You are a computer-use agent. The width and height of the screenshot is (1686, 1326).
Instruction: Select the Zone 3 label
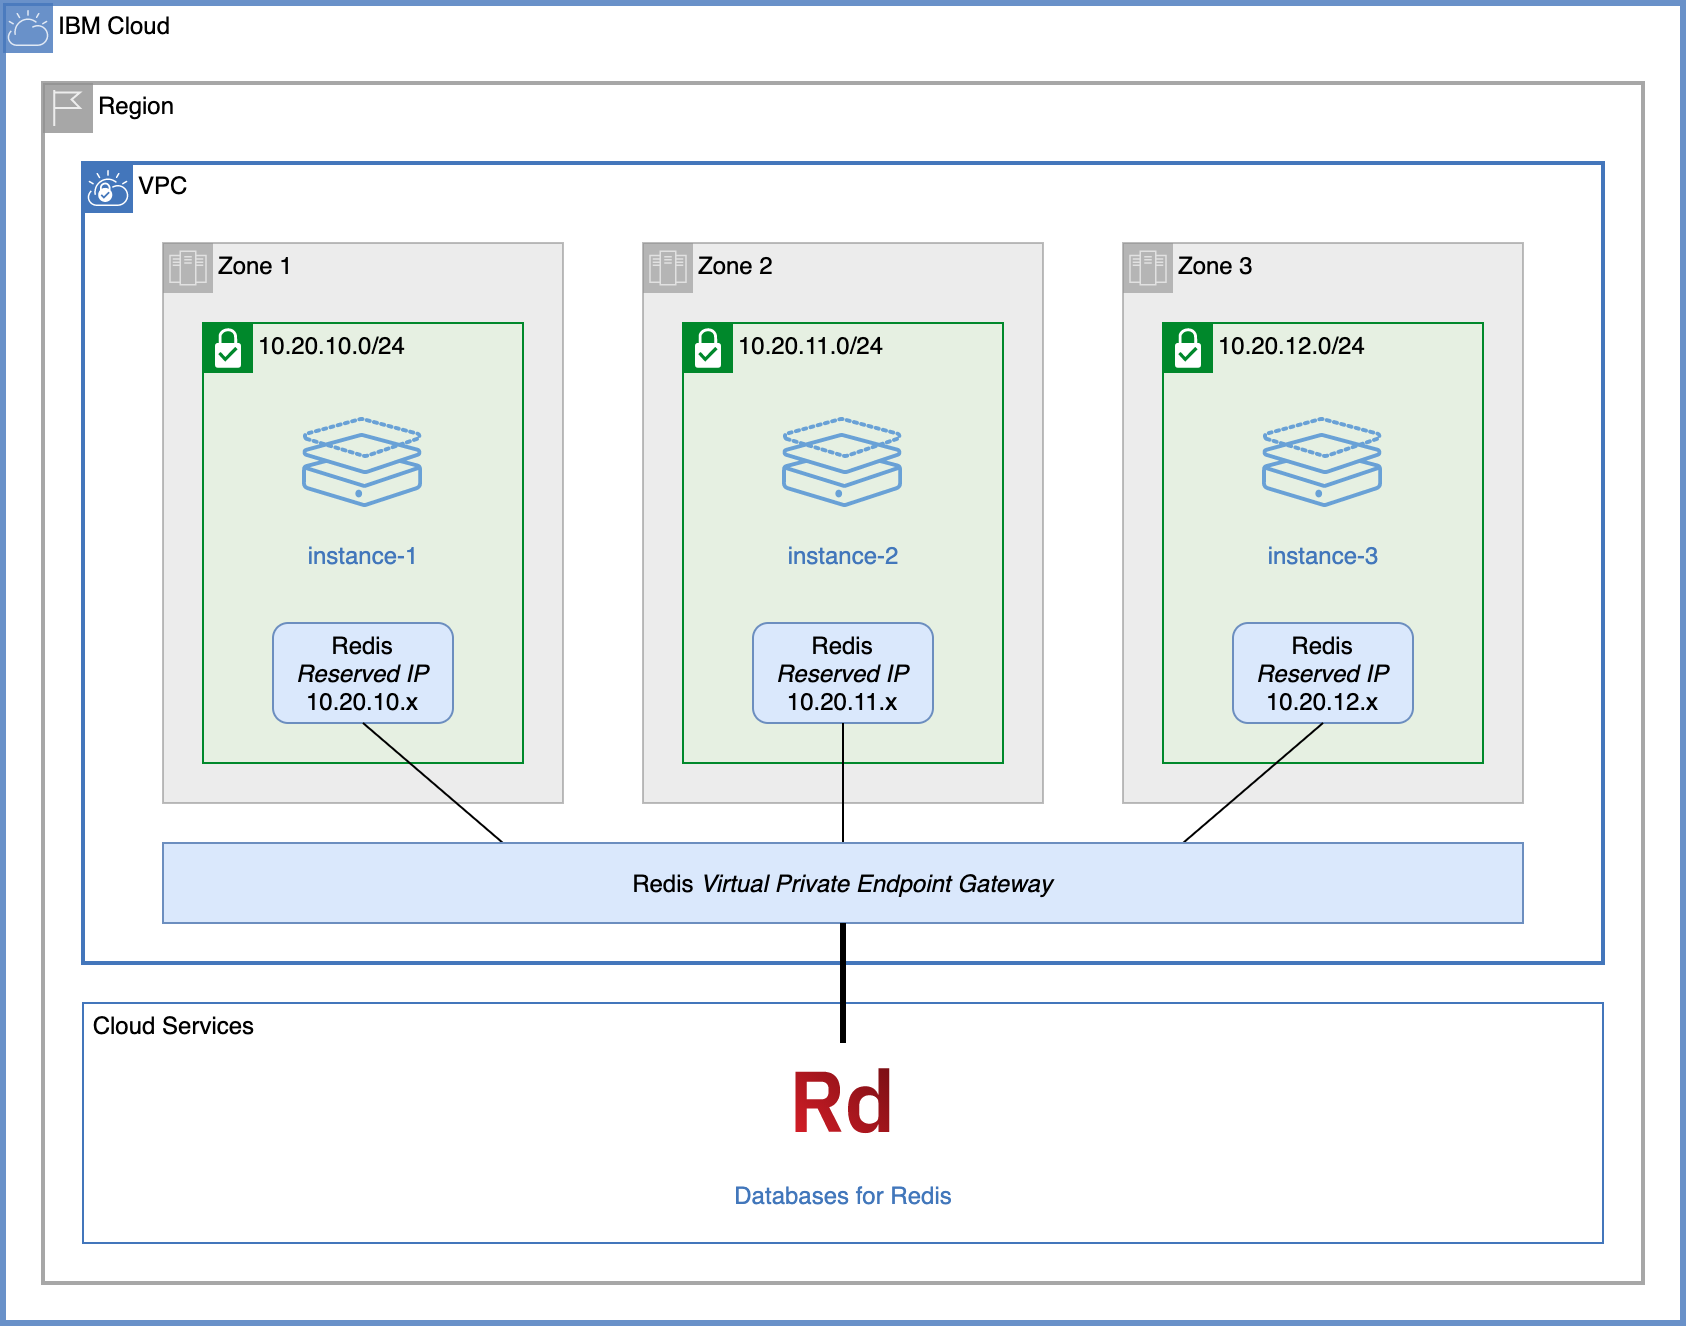click(1215, 266)
